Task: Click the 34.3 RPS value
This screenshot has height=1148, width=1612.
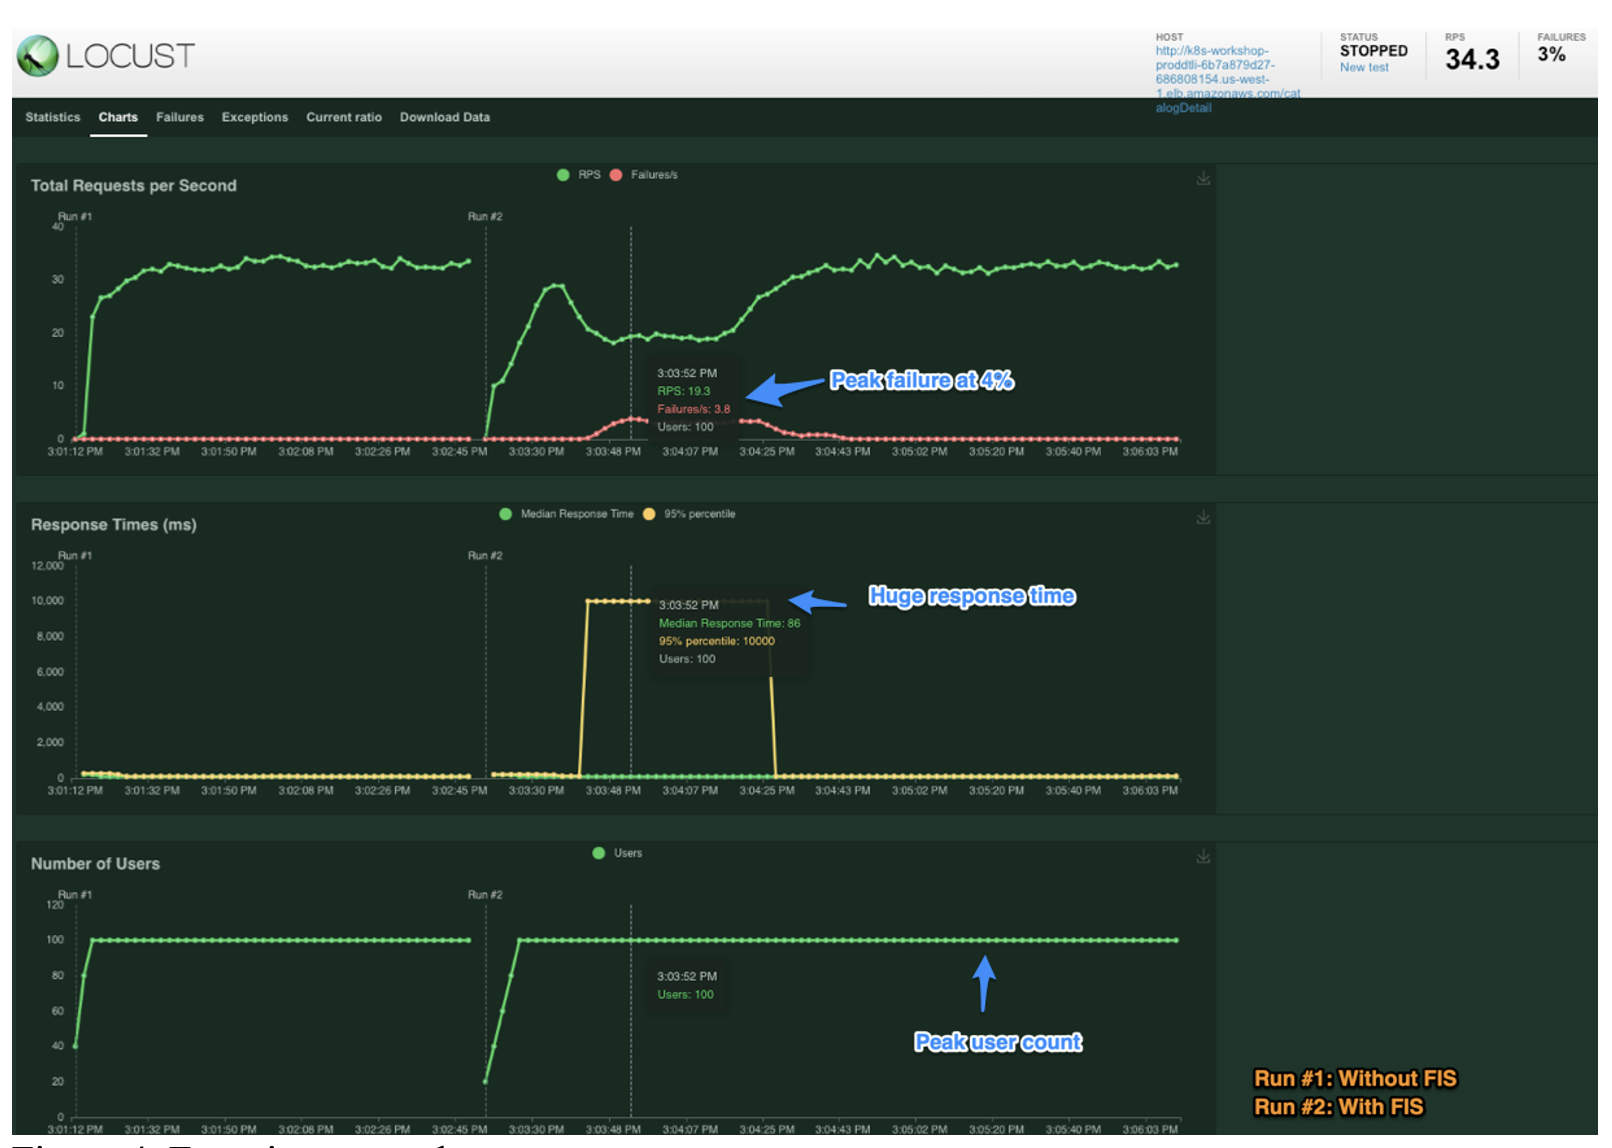Action: coord(1472,59)
